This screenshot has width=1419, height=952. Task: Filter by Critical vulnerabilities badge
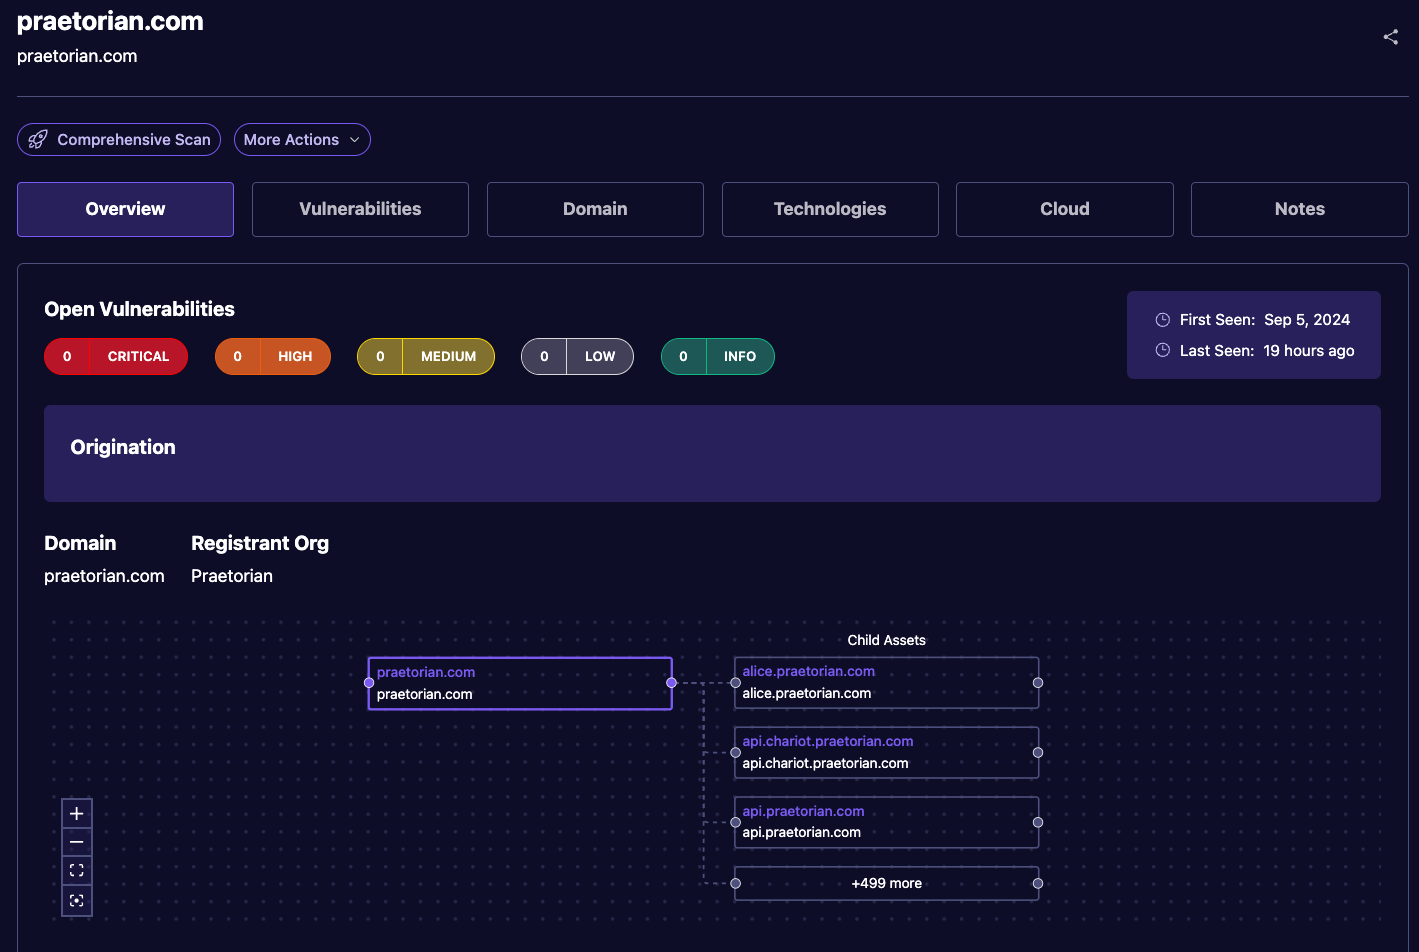[x=116, y=357]
